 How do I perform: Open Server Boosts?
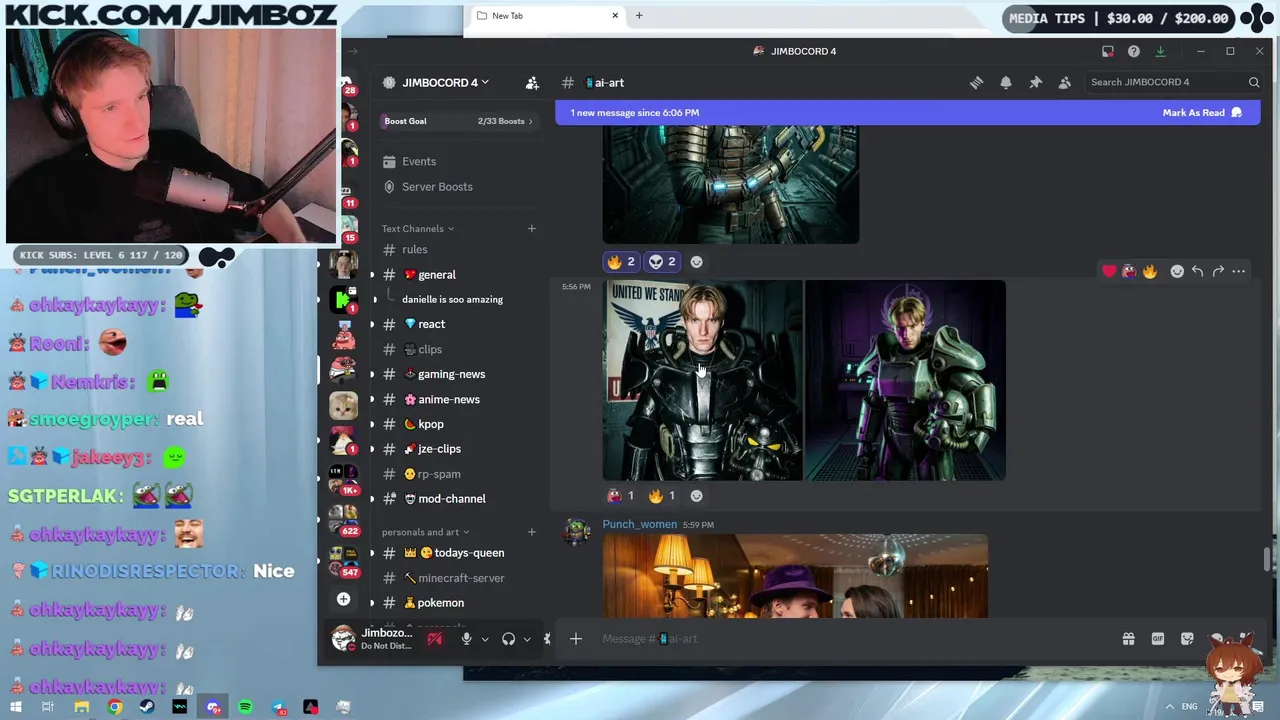pos(437,187)
